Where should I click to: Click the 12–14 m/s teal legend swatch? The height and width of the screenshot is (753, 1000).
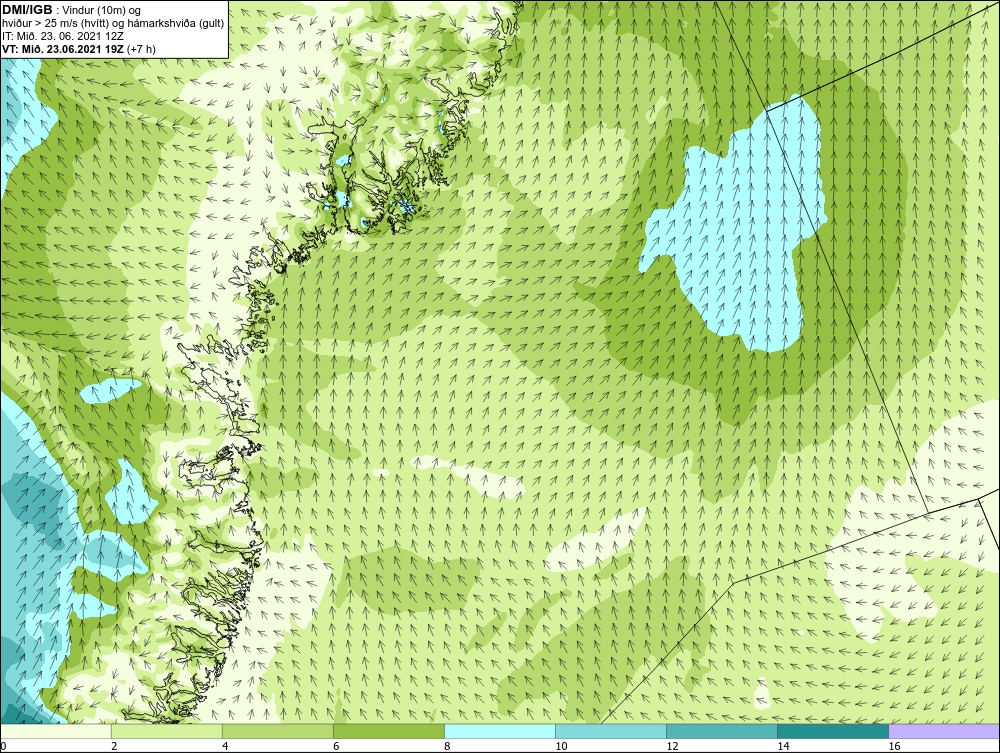click(x=721, y=731)
